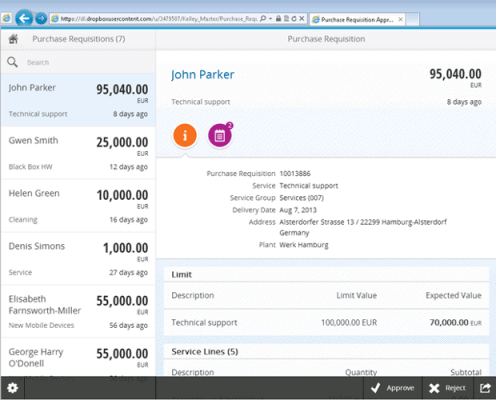Image resolution: width=496 pixels, height=400 pixels.
Task: Select George Harry O'Donell requisition
Action: pyautogui.click(x=78, y=357)
